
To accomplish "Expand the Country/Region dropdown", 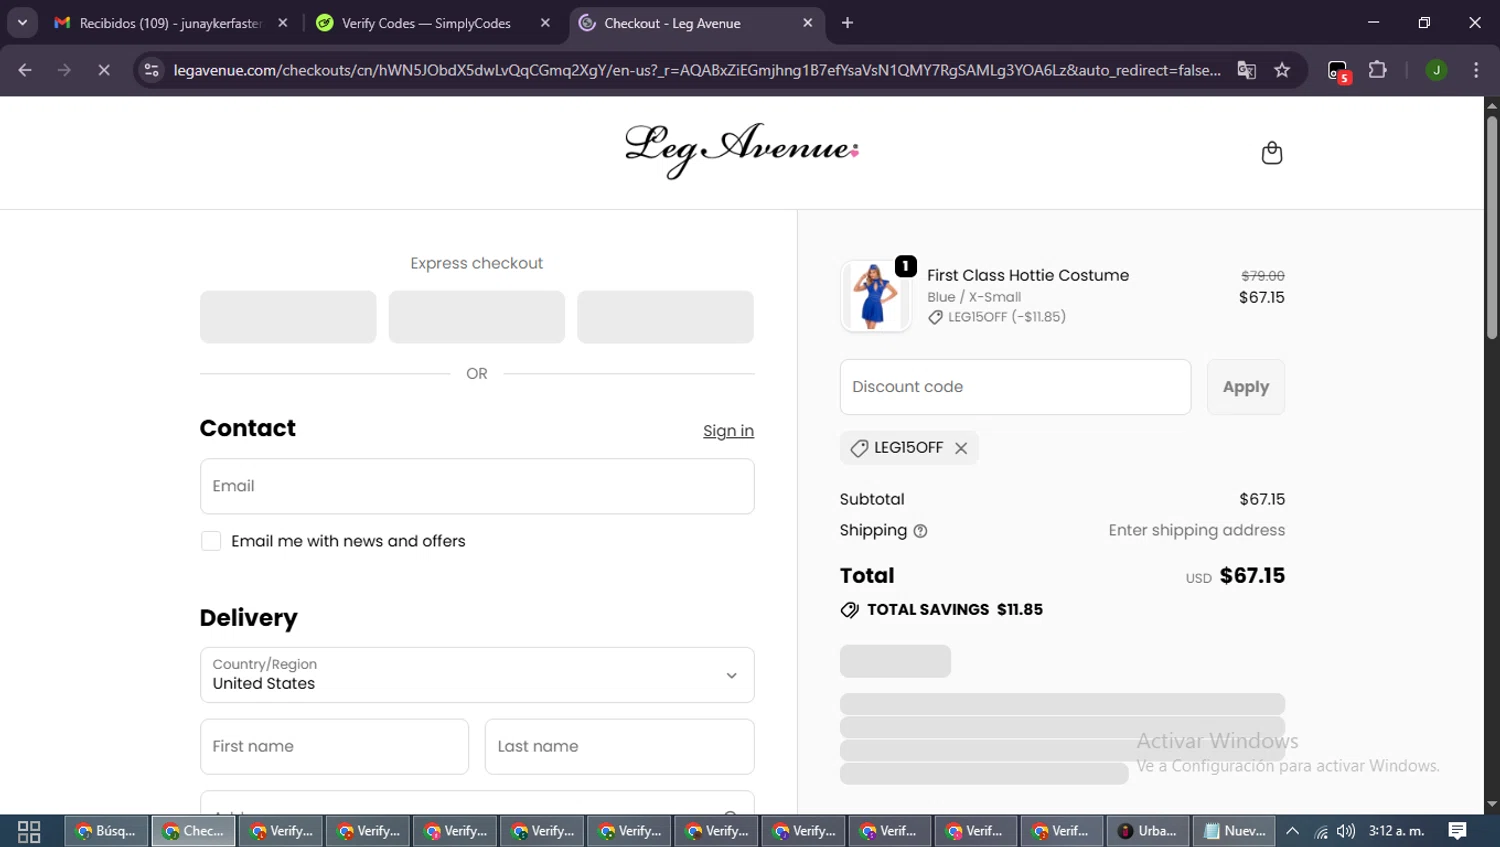I will pyautogui.click(x=477, y=675).
